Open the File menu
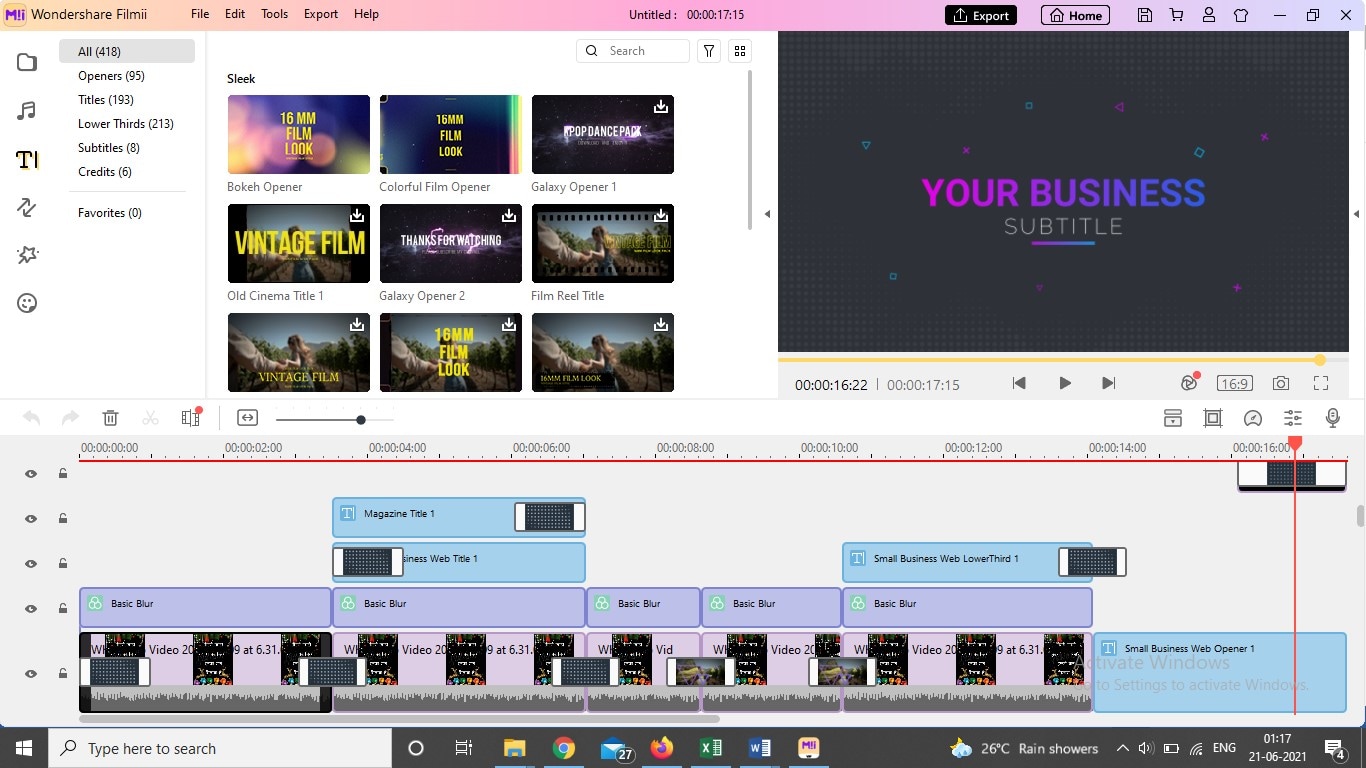 200,14
